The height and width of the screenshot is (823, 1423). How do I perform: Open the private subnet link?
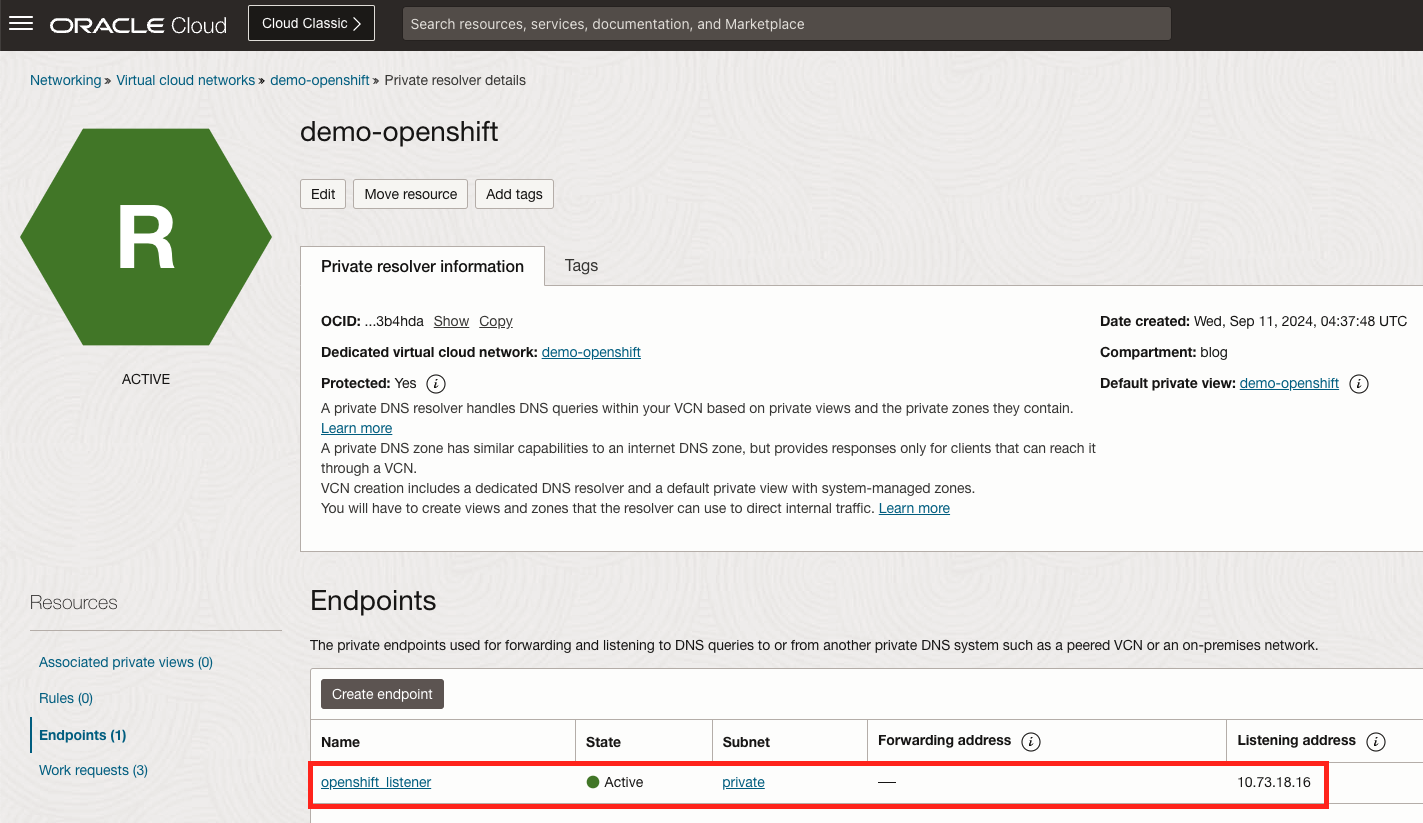click(743, 782)
